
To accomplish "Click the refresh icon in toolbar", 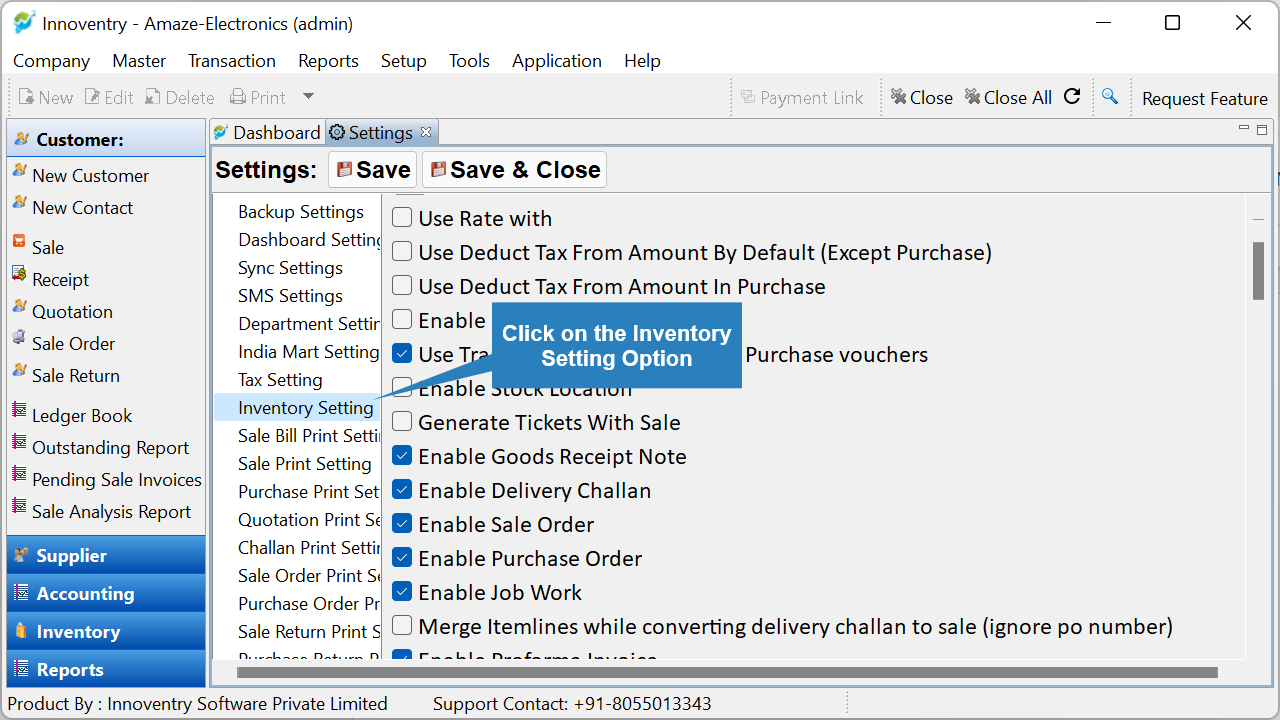I will [1072, 96].
